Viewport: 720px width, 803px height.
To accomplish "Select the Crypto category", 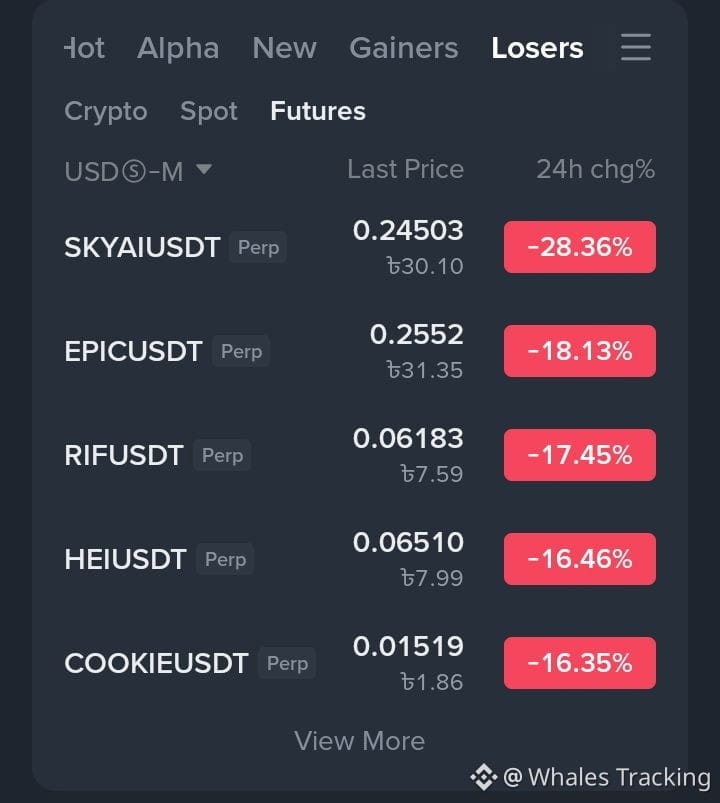I will [x=106, y=111].
